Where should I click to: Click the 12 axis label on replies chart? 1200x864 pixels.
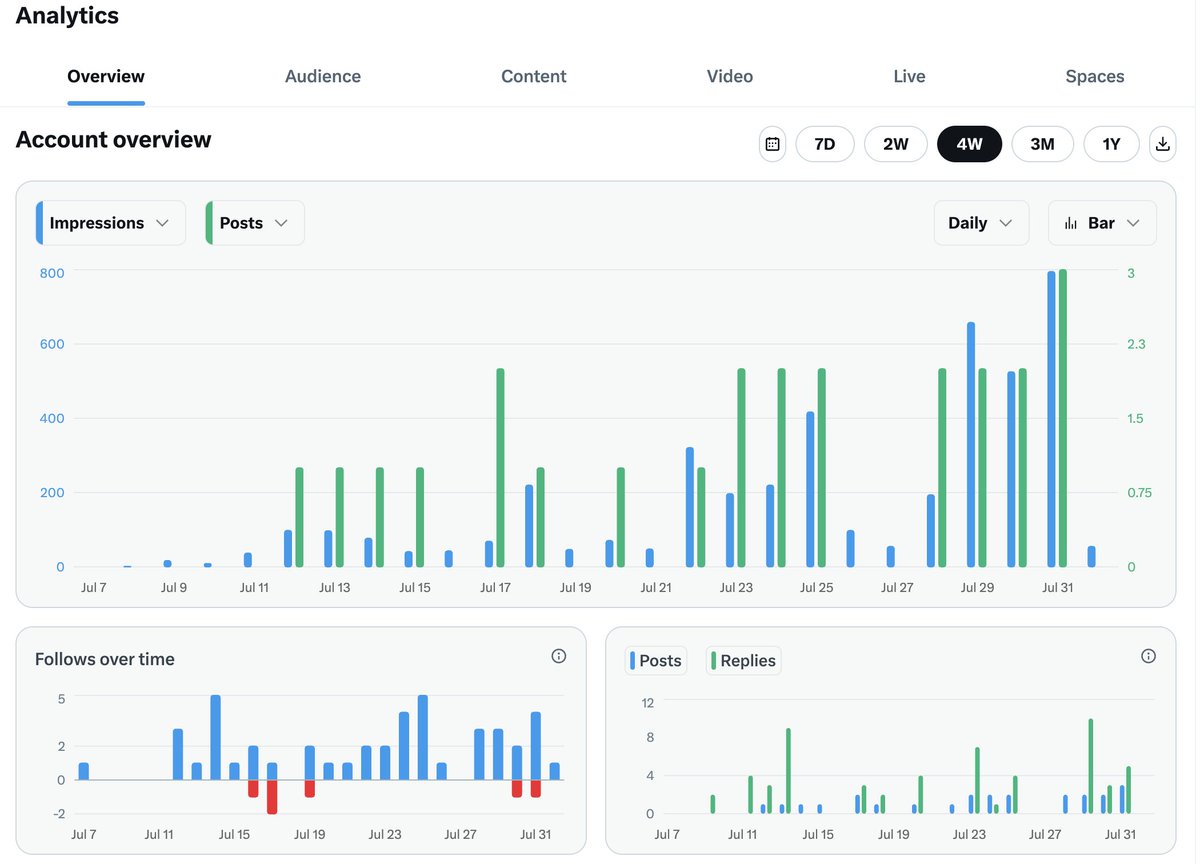pyautogui.click(x=647, y=703)
